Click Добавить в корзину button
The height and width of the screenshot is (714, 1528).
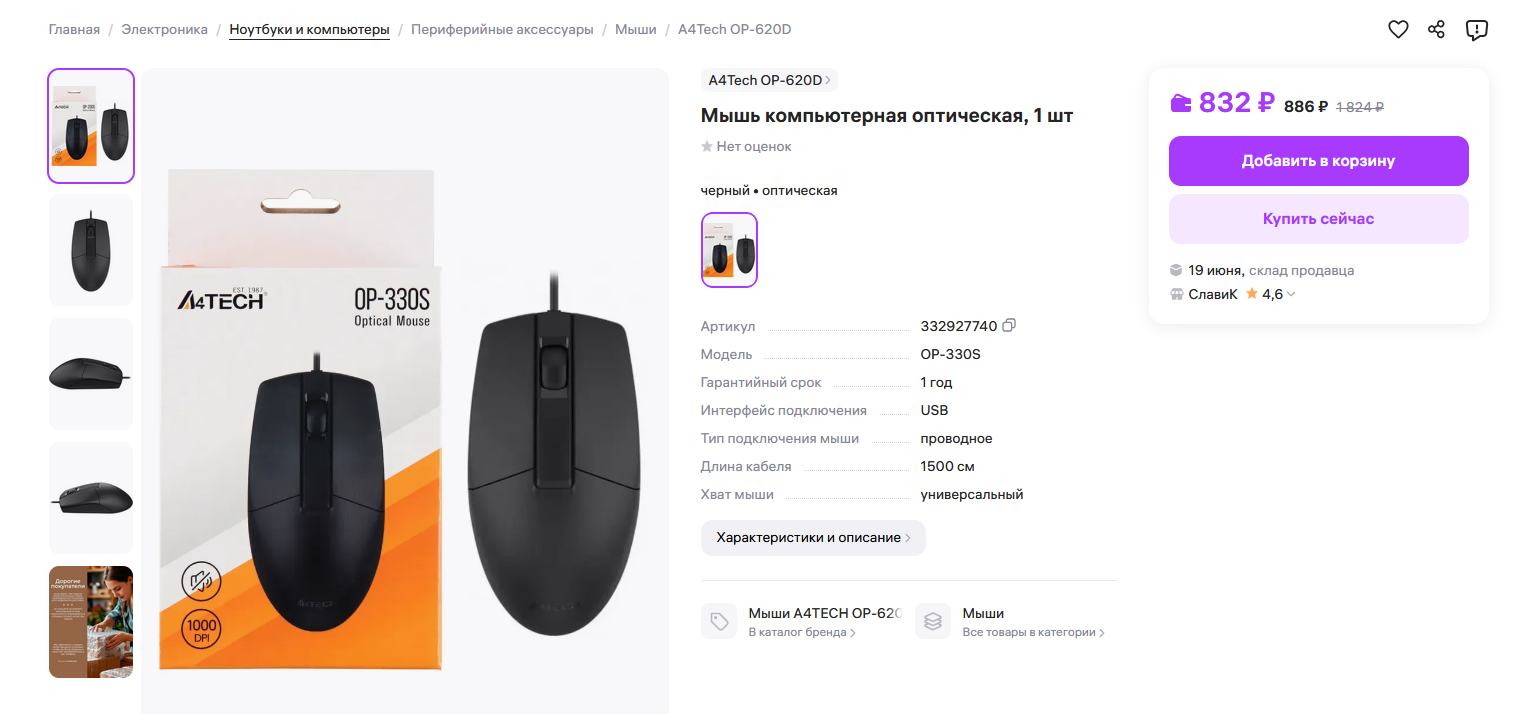[1318, 161]
